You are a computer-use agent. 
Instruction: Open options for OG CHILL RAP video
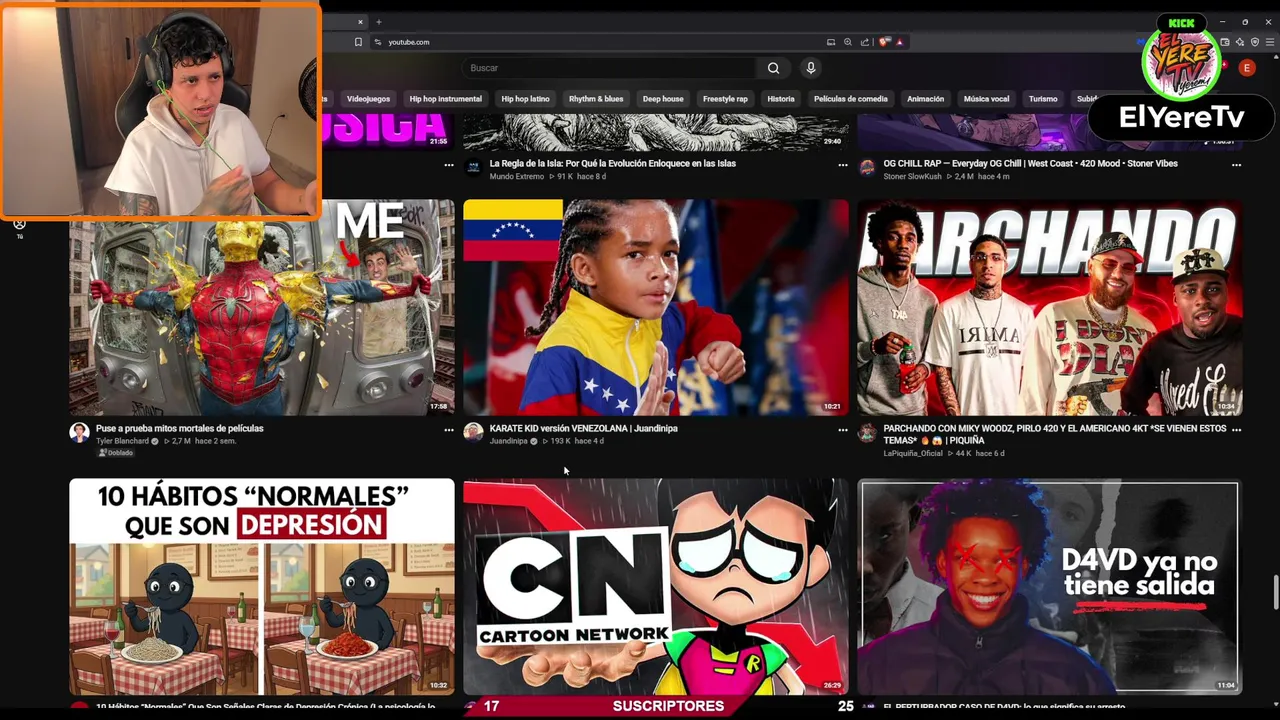1237,164
